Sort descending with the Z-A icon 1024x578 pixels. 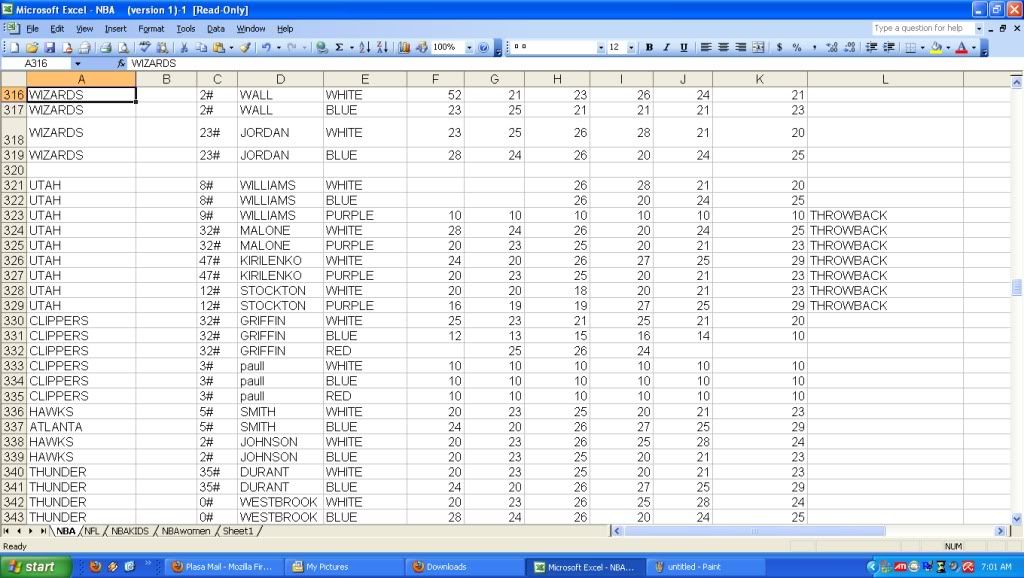383,47
